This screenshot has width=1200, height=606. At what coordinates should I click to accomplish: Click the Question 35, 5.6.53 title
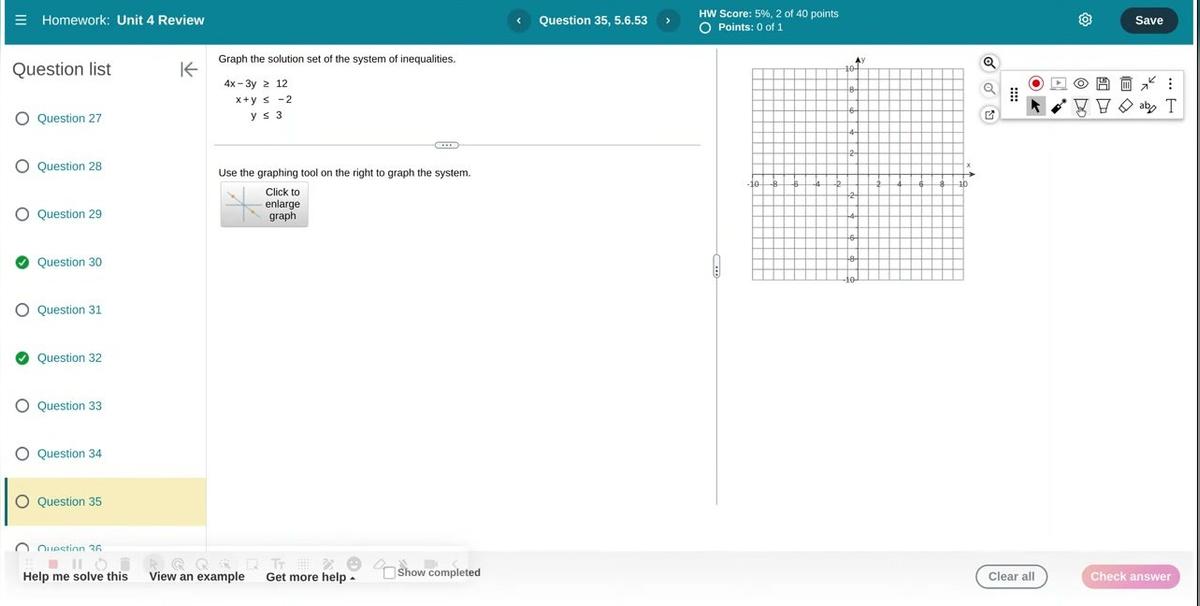593,20
